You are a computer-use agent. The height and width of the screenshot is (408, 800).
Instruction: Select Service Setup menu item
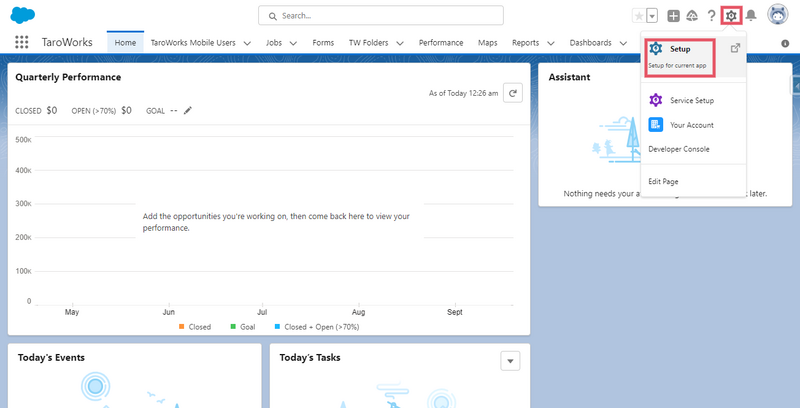[692, 100]
